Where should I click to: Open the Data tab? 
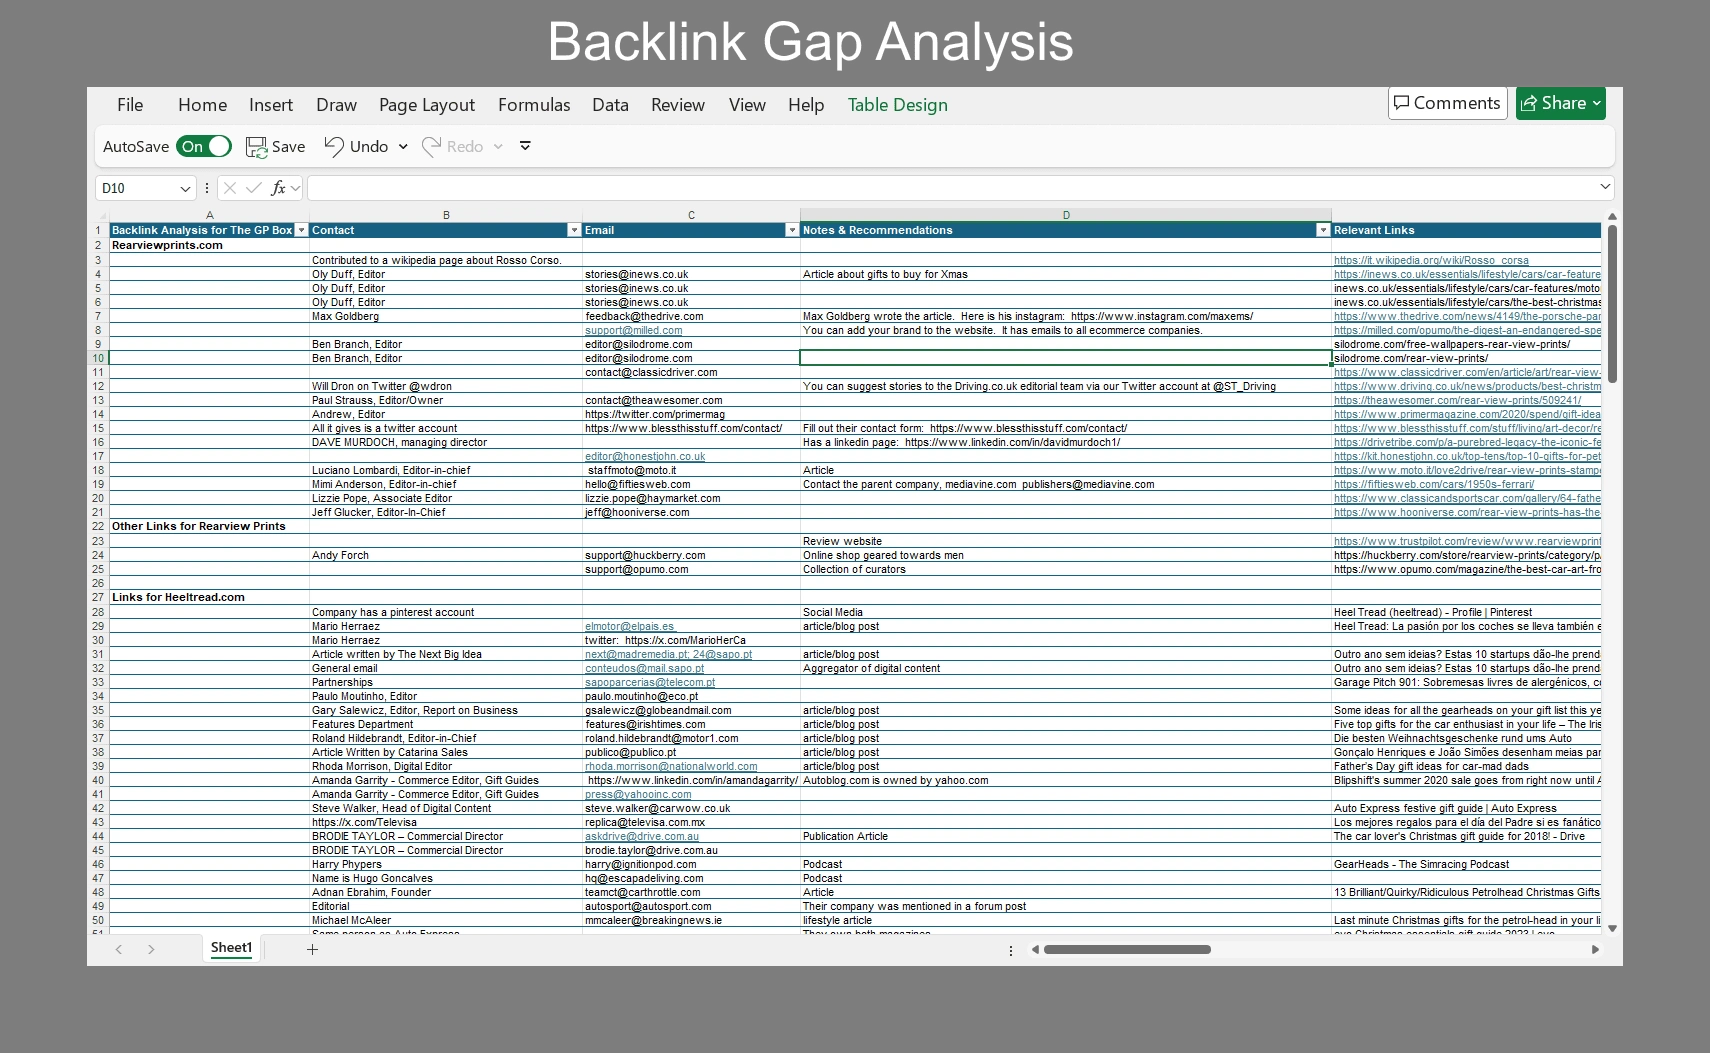(x=610, y=105)
